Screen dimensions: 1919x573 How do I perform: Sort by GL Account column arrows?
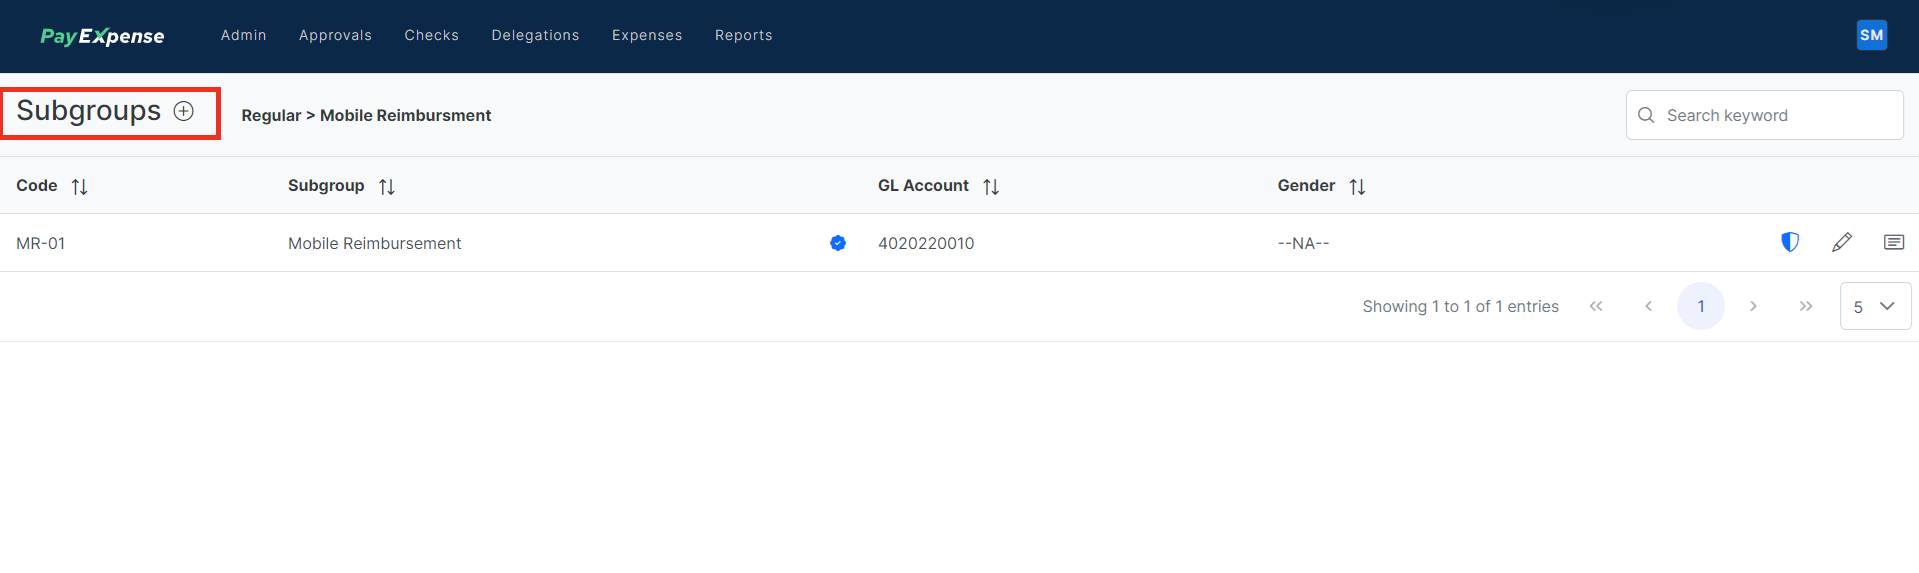(x=991, y=187)
